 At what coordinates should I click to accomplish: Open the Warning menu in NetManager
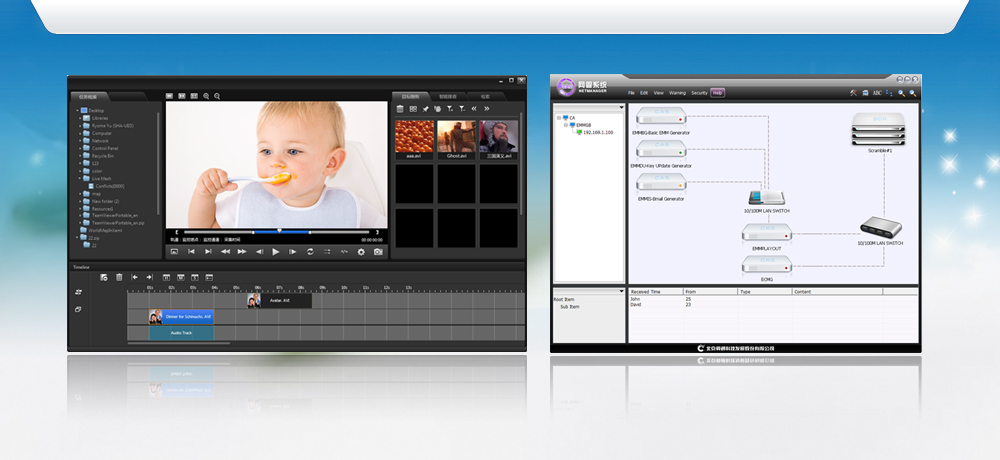[x=677, y=93]
